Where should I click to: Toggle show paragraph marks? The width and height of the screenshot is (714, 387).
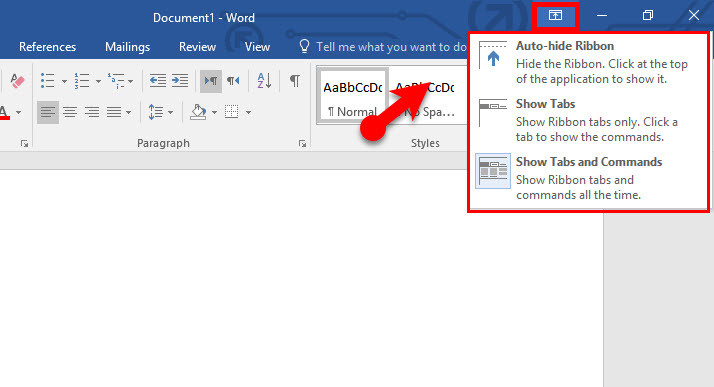295,81
